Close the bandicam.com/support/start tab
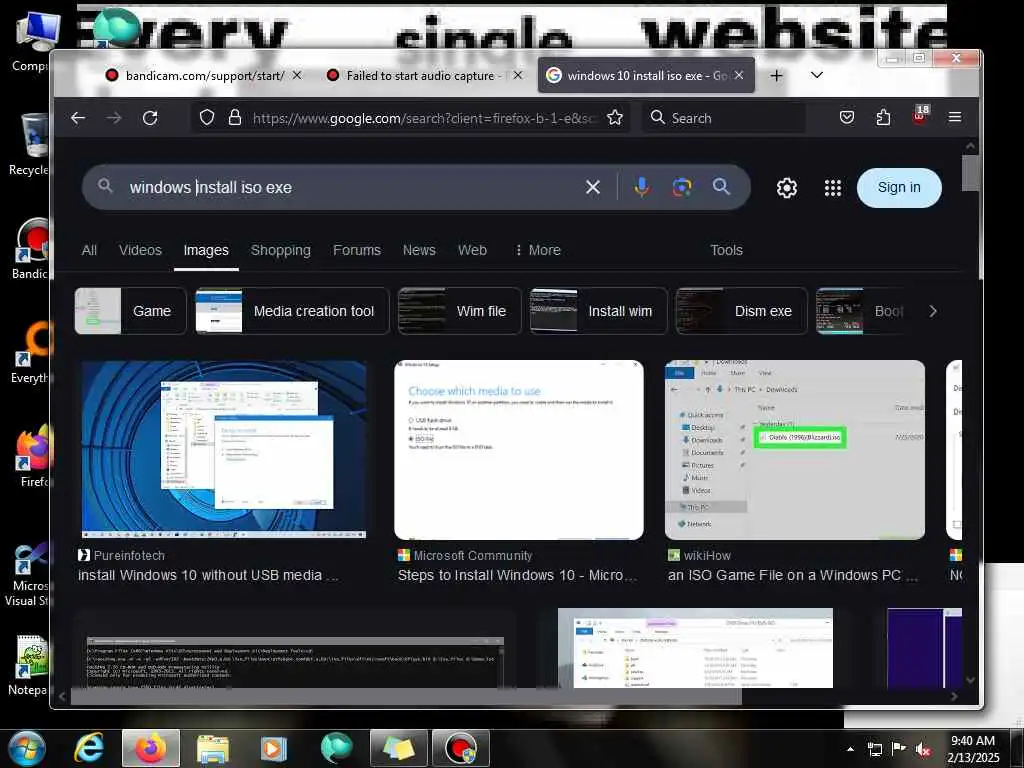Viewport: 1024px width, 768px height. coord(297,75)
